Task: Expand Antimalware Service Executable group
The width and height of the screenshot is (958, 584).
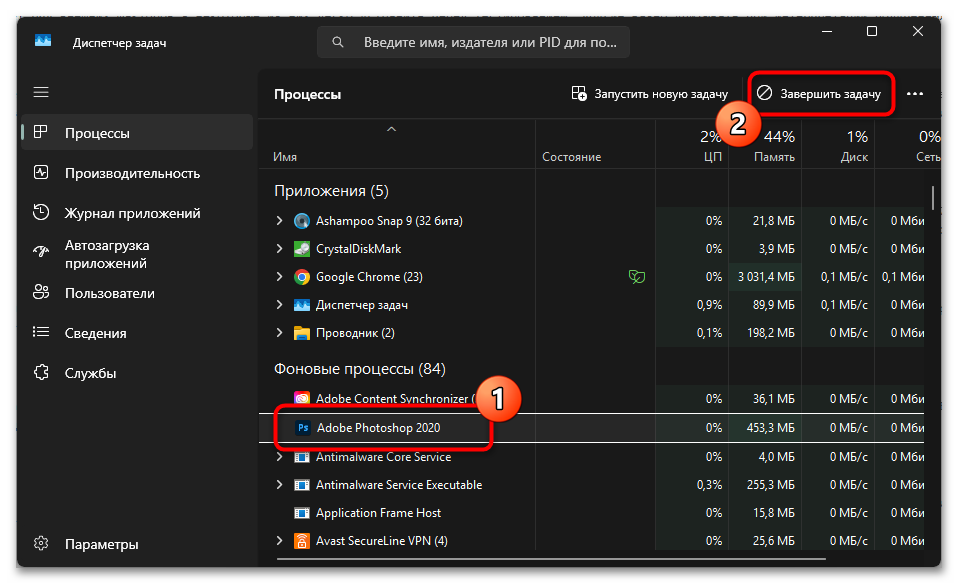Action: (x=280, y=485)
